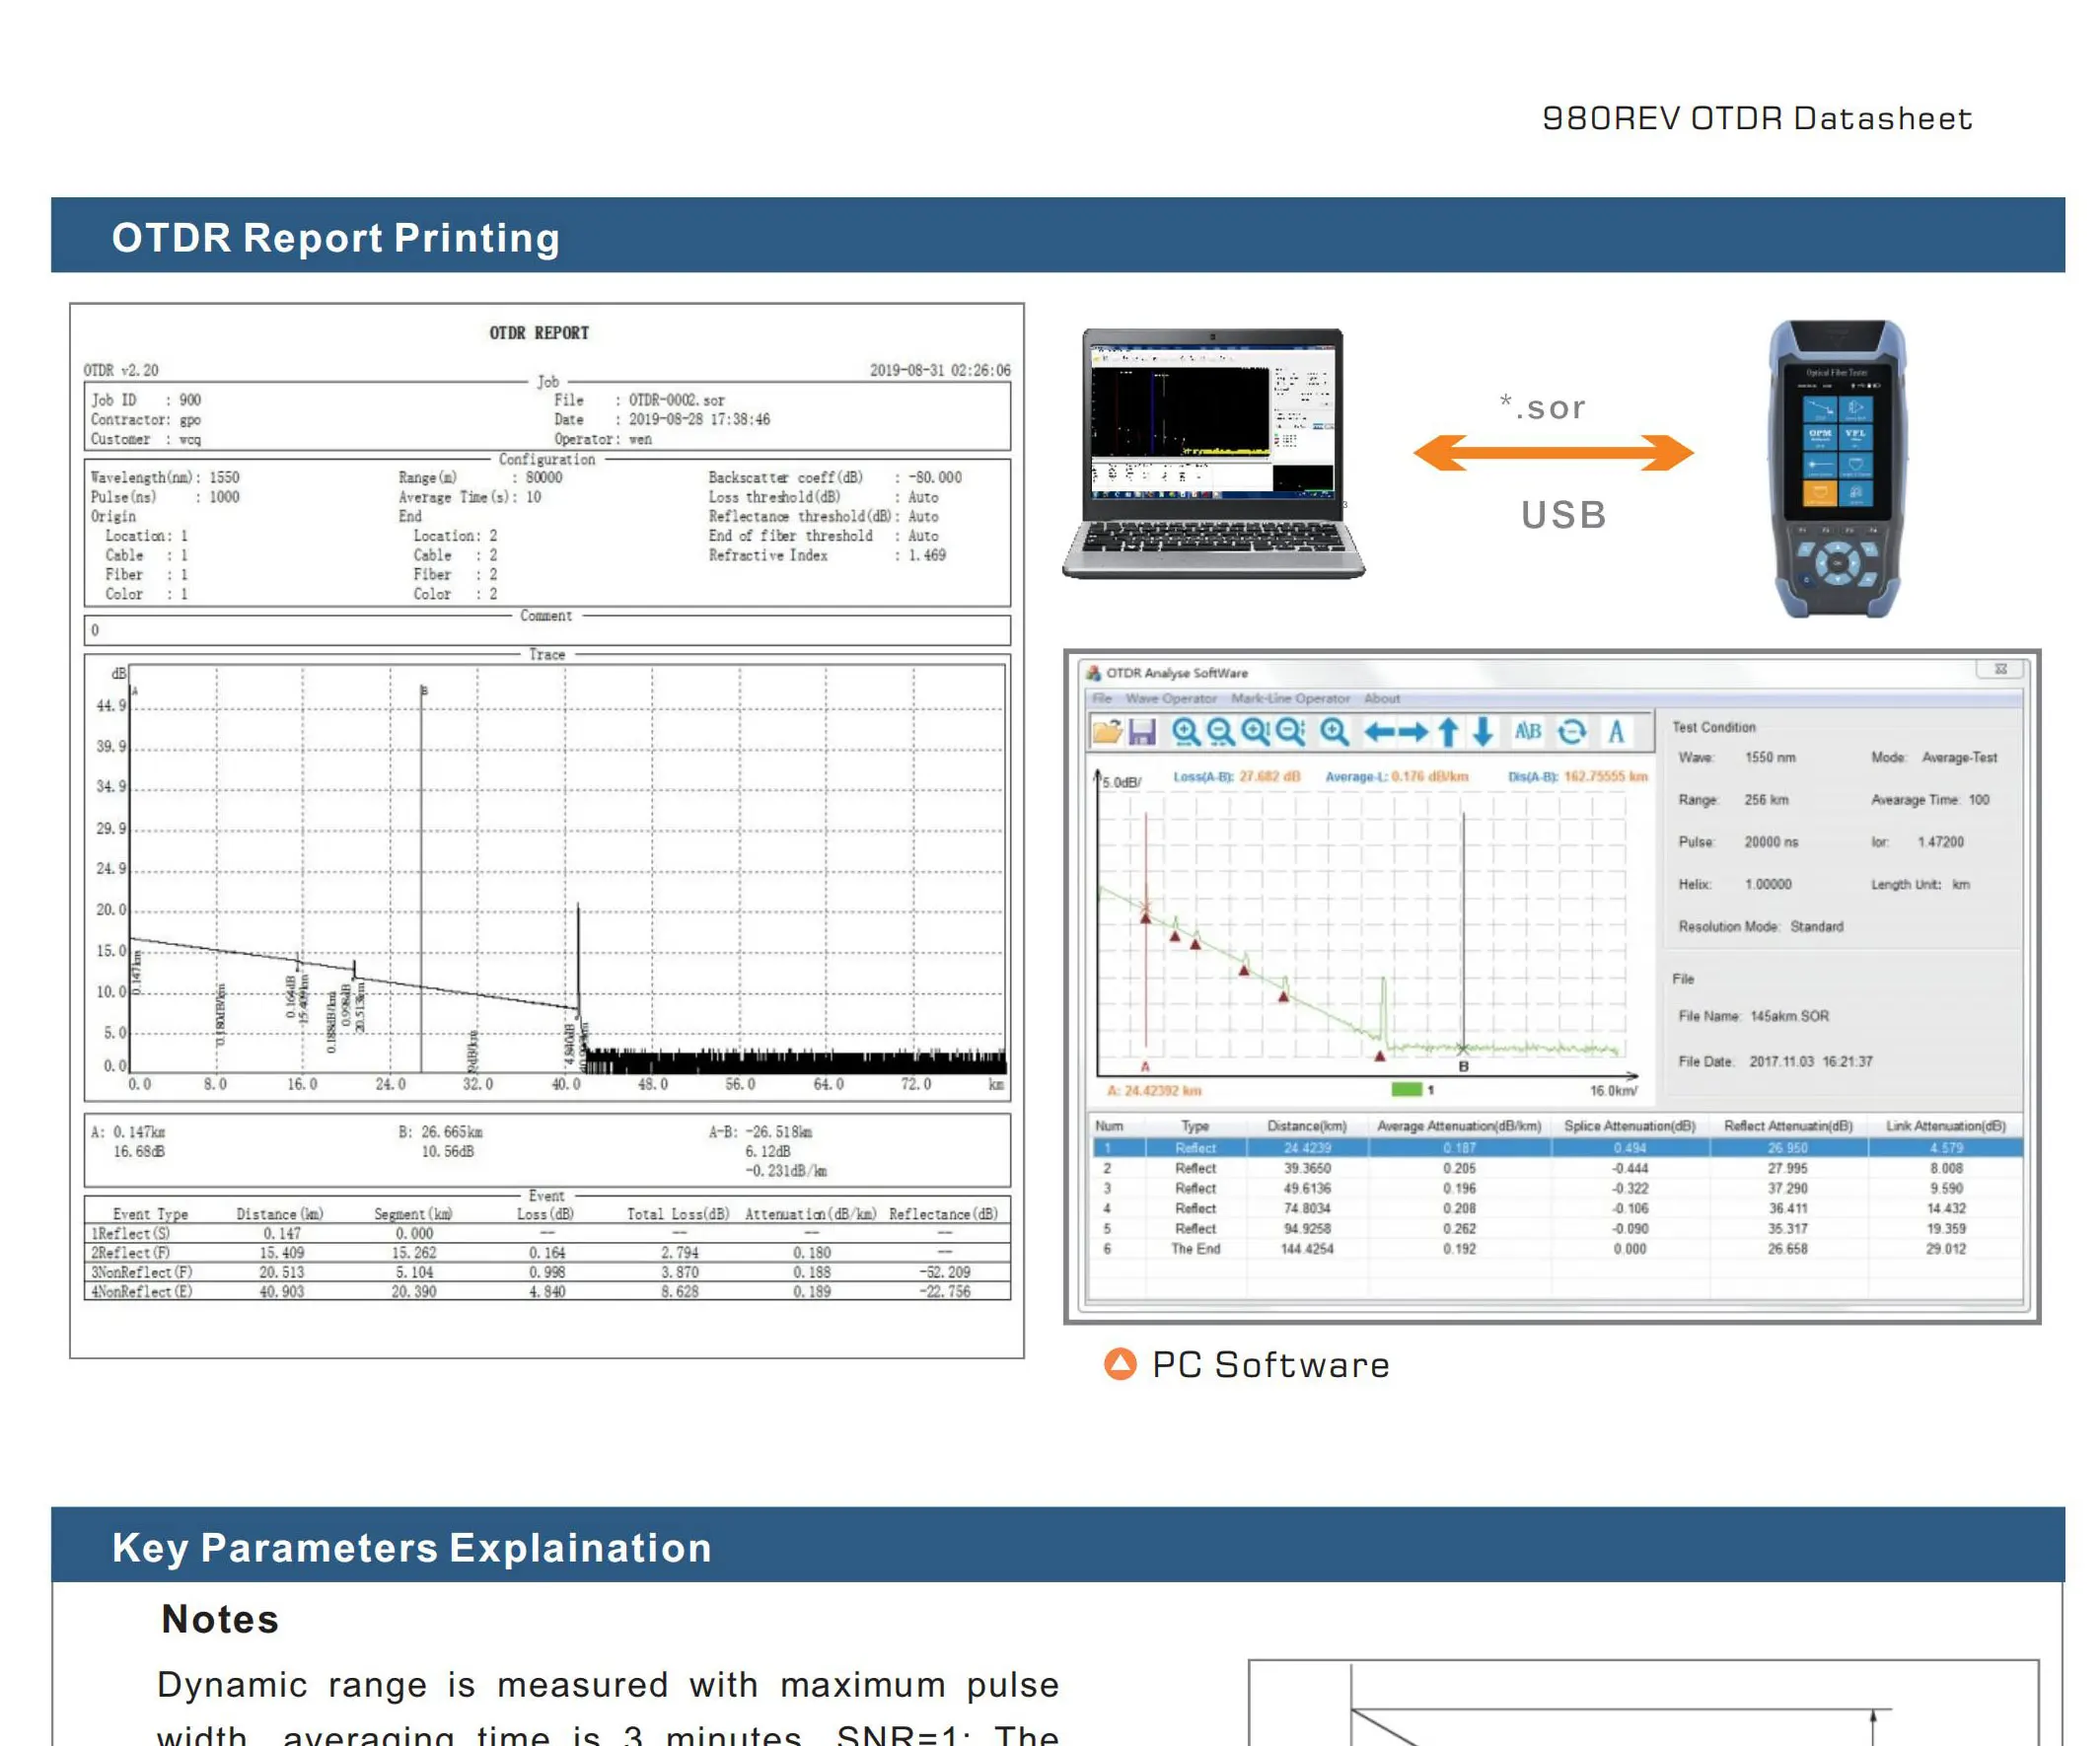Open the Wave Operator menu
Viewport: 2100px width, 1746px height.
pos(1171,698)
